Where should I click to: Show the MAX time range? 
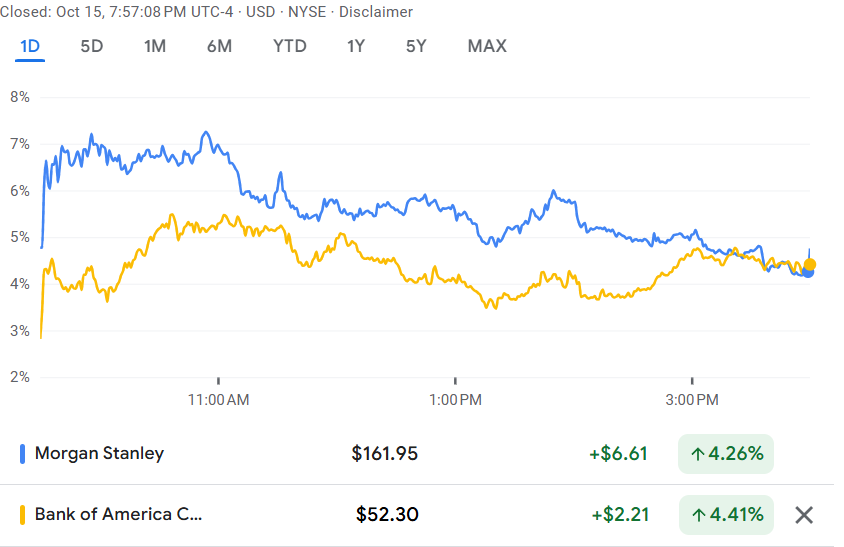click(x=487, y=46)
